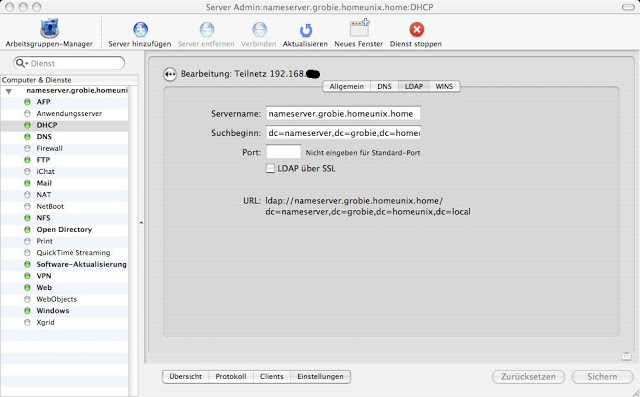Image resolution: width=640 pixels, height=397 pixels.
Task: Open the Einstellungen view
Action: click(320, 377)
